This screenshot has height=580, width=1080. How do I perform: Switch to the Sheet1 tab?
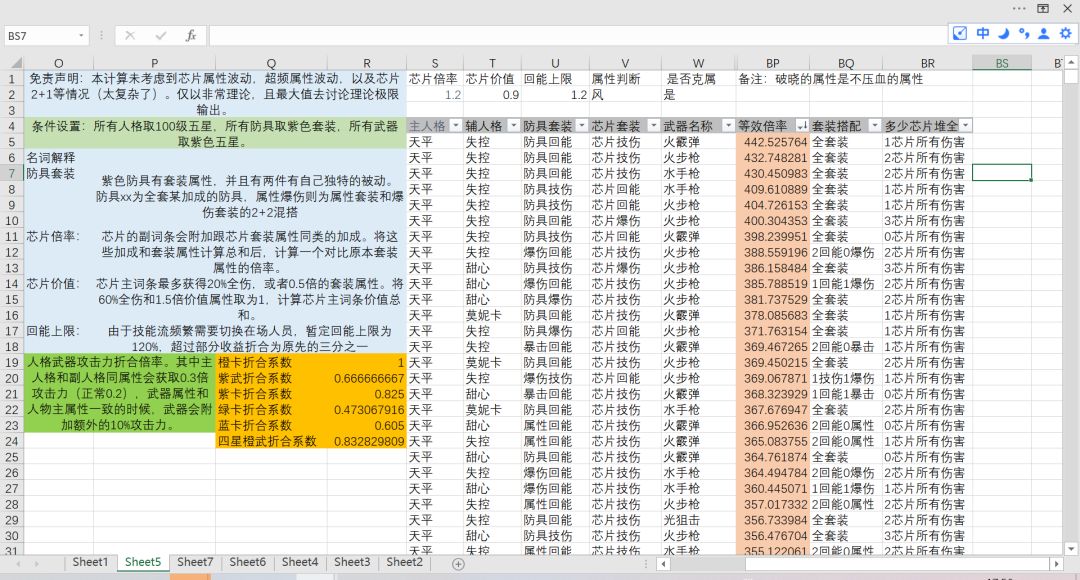coord(90,562)
